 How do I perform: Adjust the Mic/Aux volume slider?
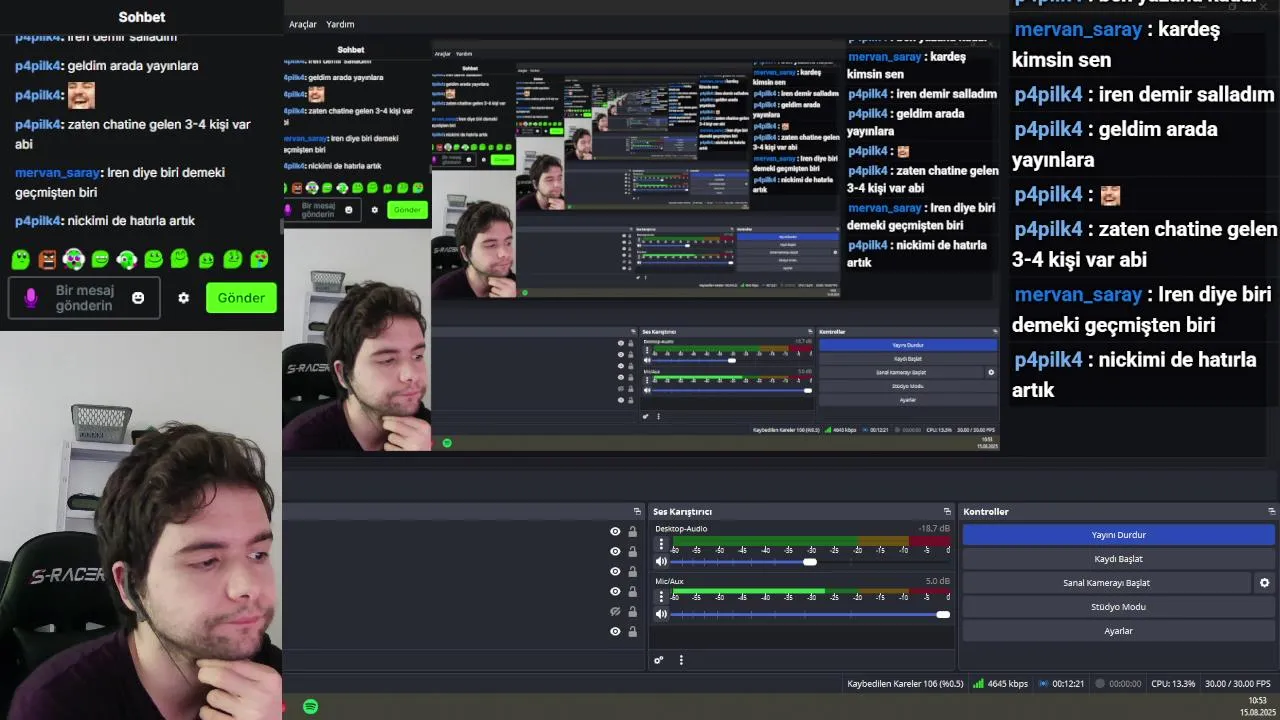click(942, 614)
